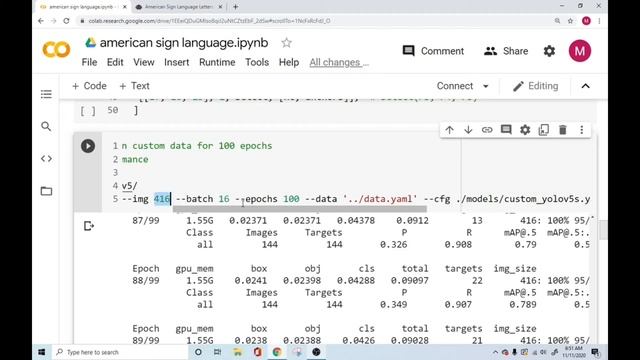
Task: Add a new Text cell
Action: coord(134,86)
